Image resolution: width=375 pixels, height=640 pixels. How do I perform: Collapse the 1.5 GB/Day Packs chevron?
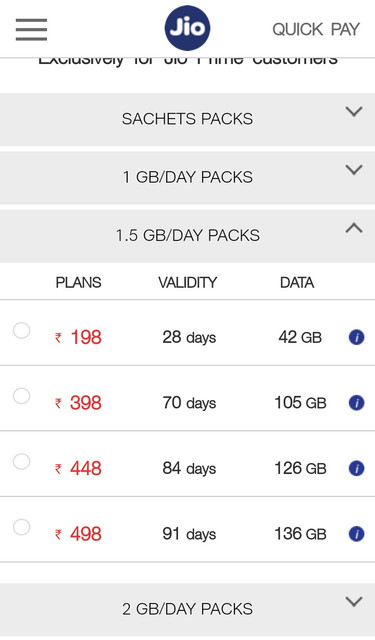[x=354, y=228]
